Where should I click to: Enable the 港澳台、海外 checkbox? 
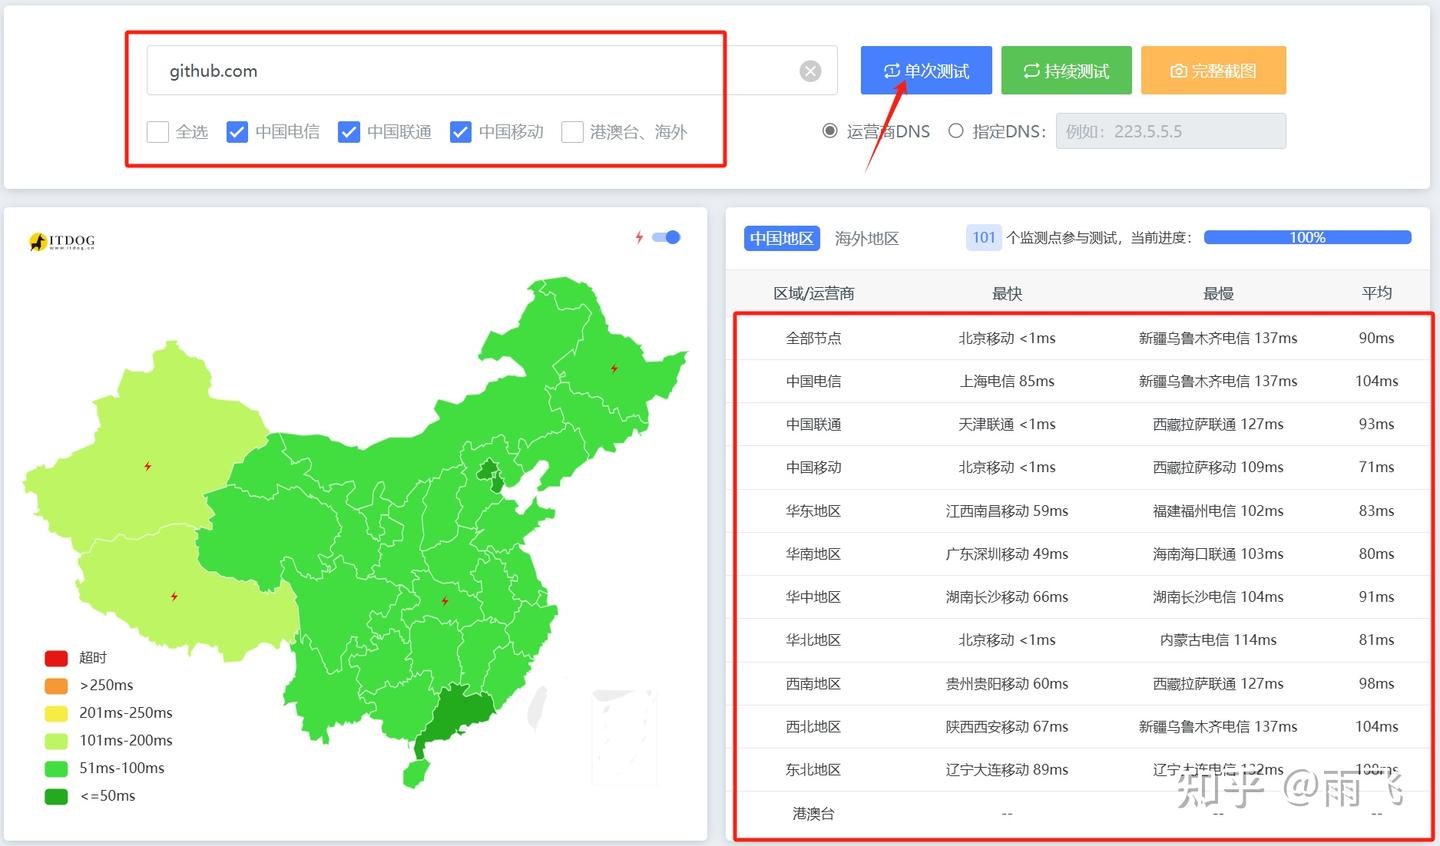tap(572, 131)
